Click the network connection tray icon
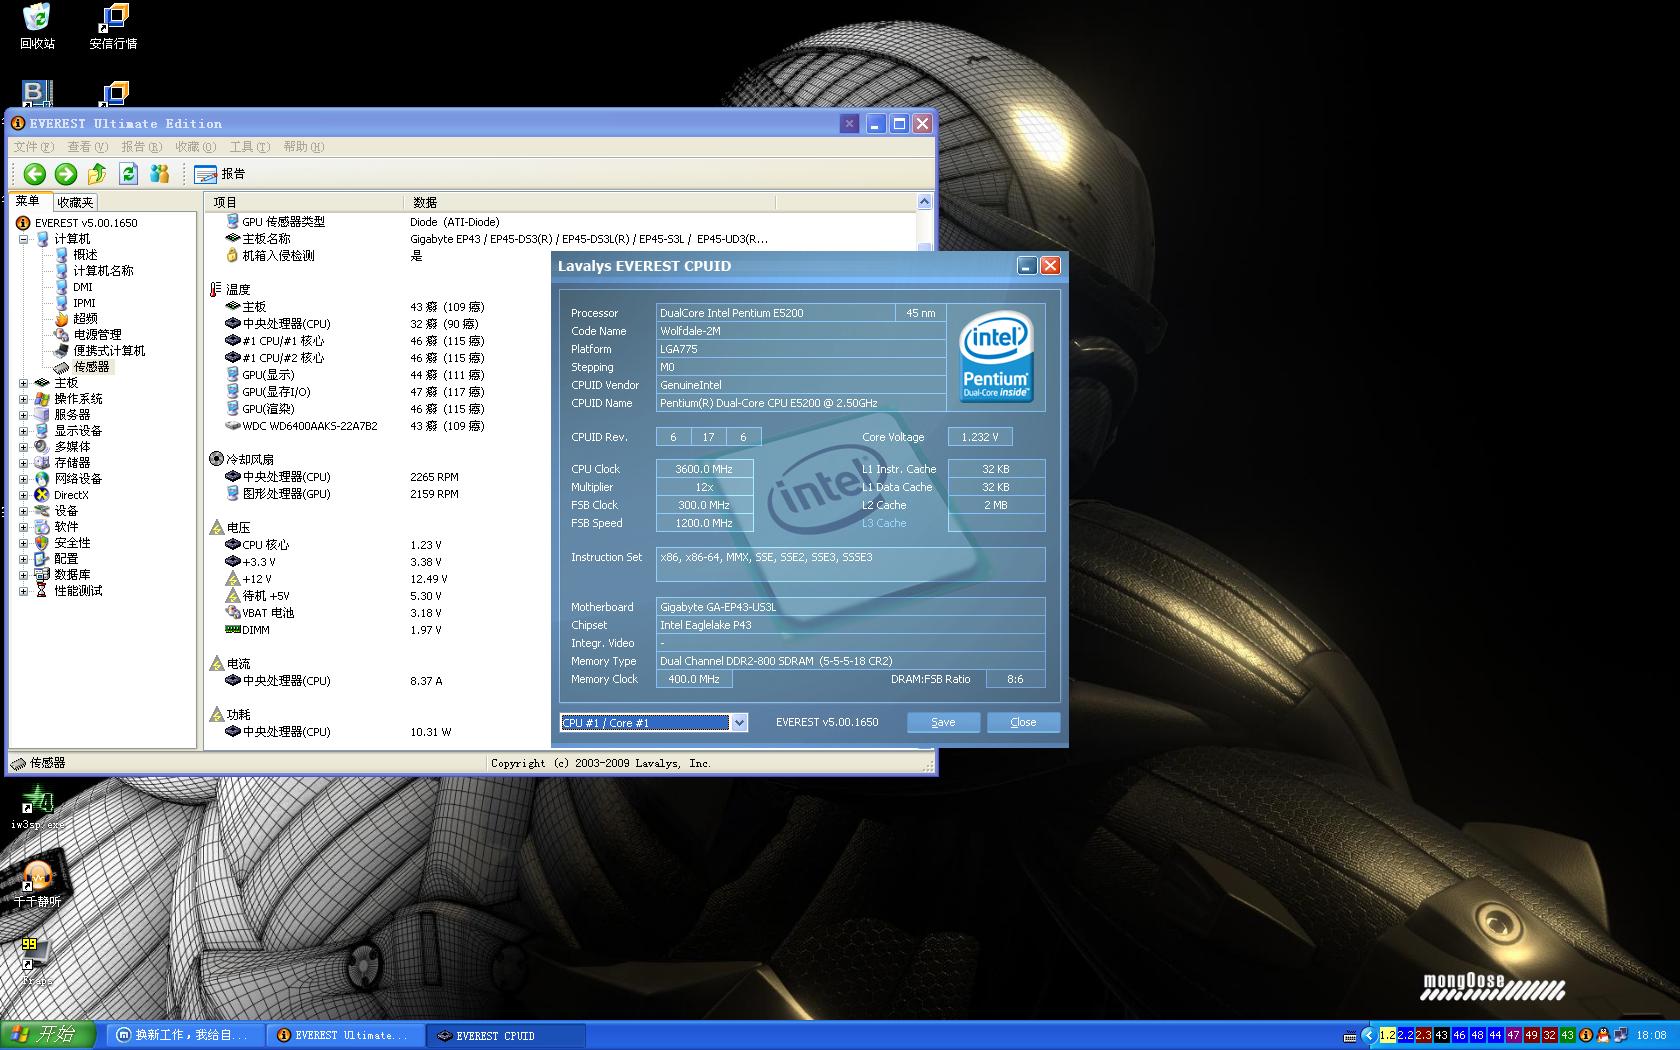The width and height of the screenshot is (1680, 1050). click(1620, 1035)
